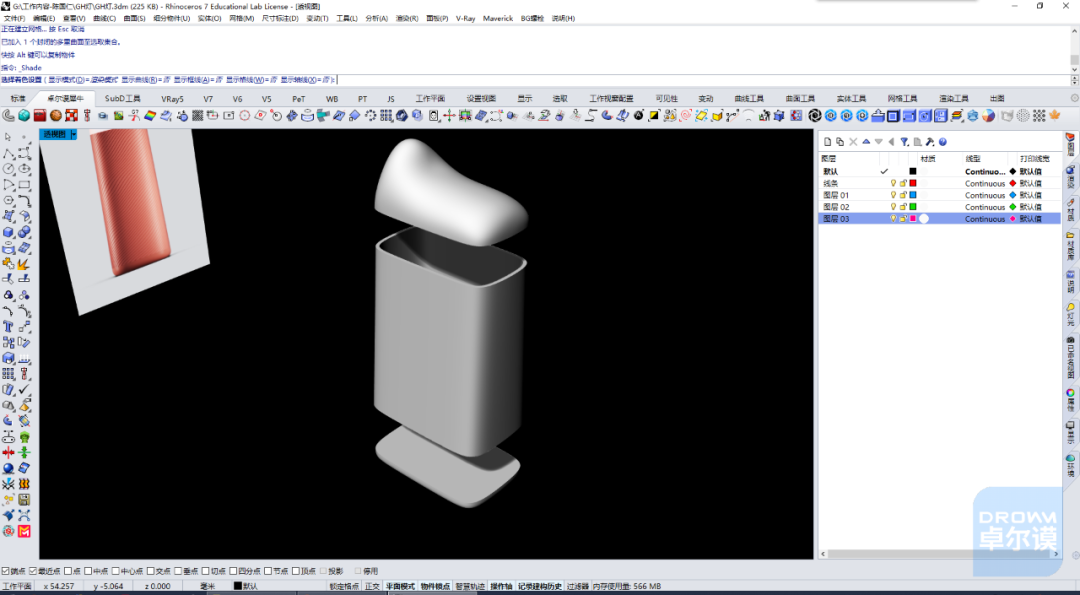Click the polyline tool in left sidebar
Image resolution: width=1080 pixels, height=595 pixels.
coord(8,153)
